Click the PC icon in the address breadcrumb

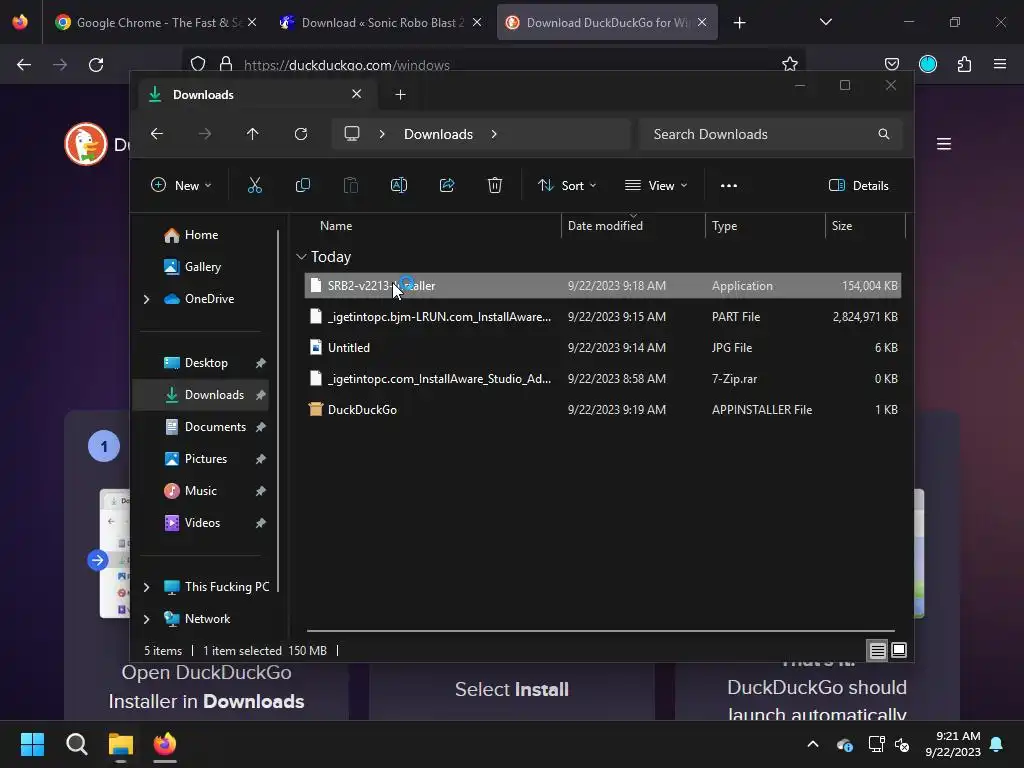pos(352,134)
